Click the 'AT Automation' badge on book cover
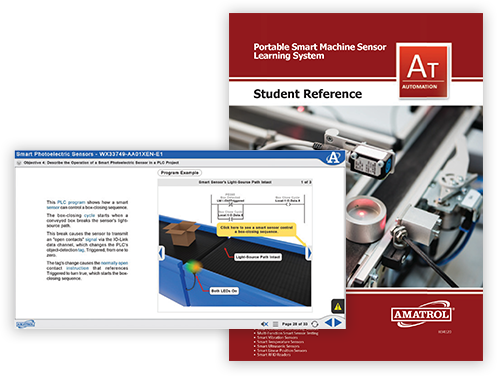This screenshot has height=377, width=497. click(x=423, y=71)
